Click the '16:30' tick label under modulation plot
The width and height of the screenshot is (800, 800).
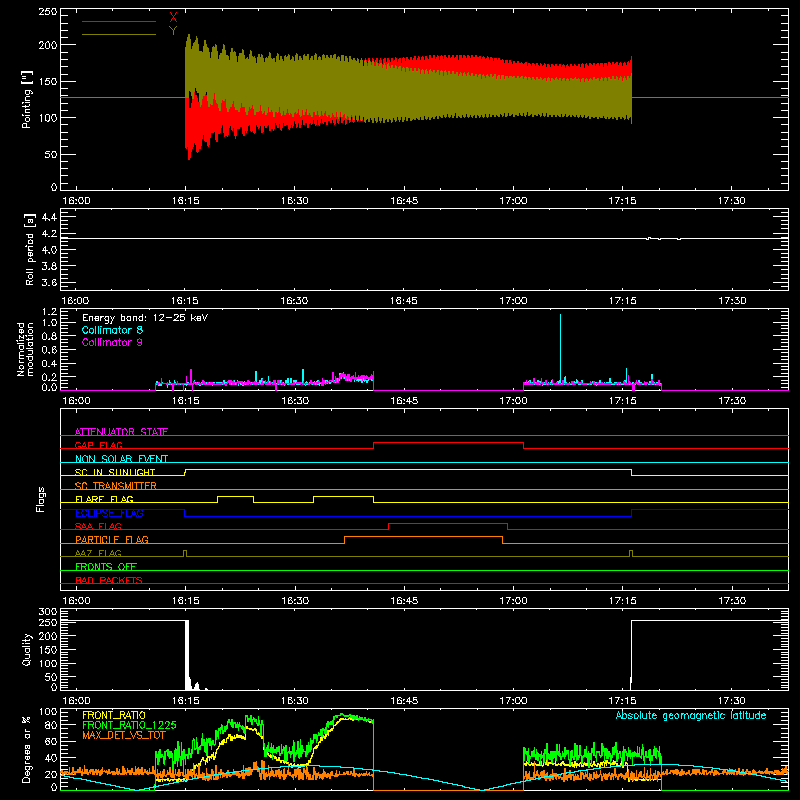295,401
